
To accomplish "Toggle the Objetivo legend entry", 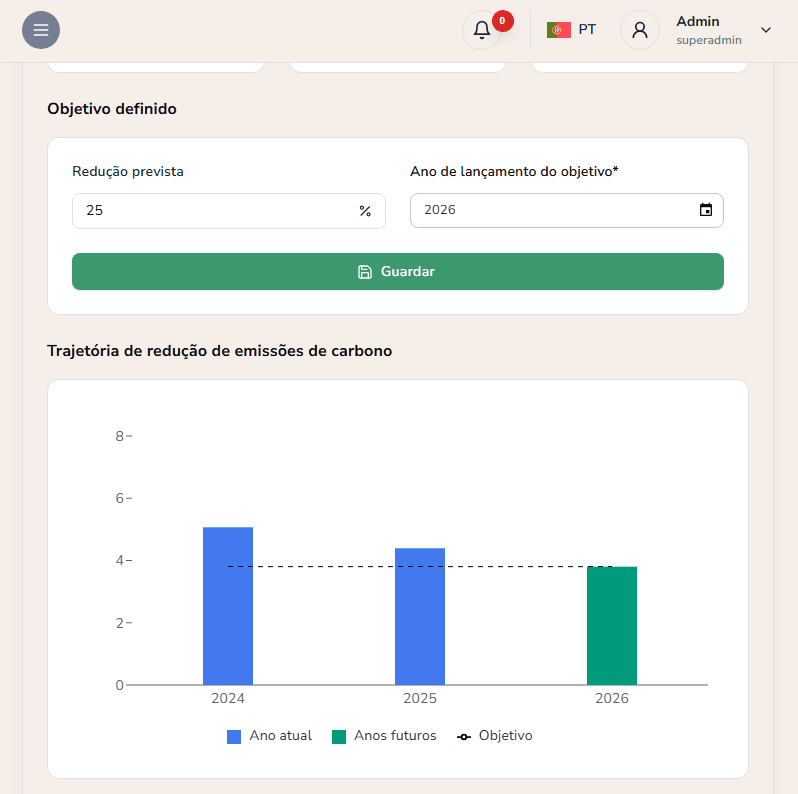I will pos(495,736).
